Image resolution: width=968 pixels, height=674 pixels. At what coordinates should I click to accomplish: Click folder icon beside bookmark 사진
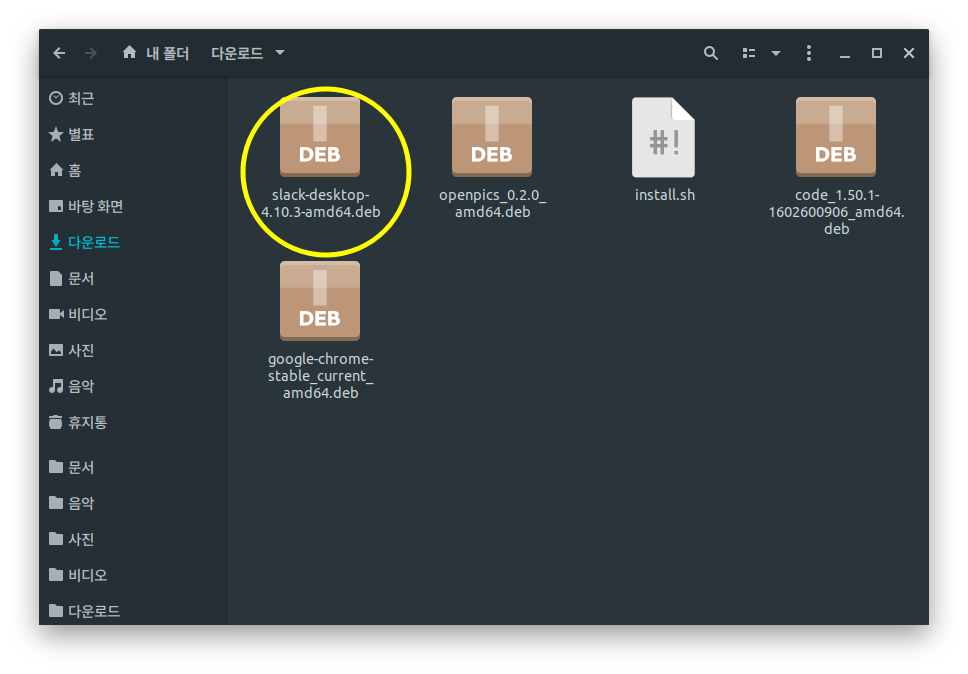click(x=56, y=538)
